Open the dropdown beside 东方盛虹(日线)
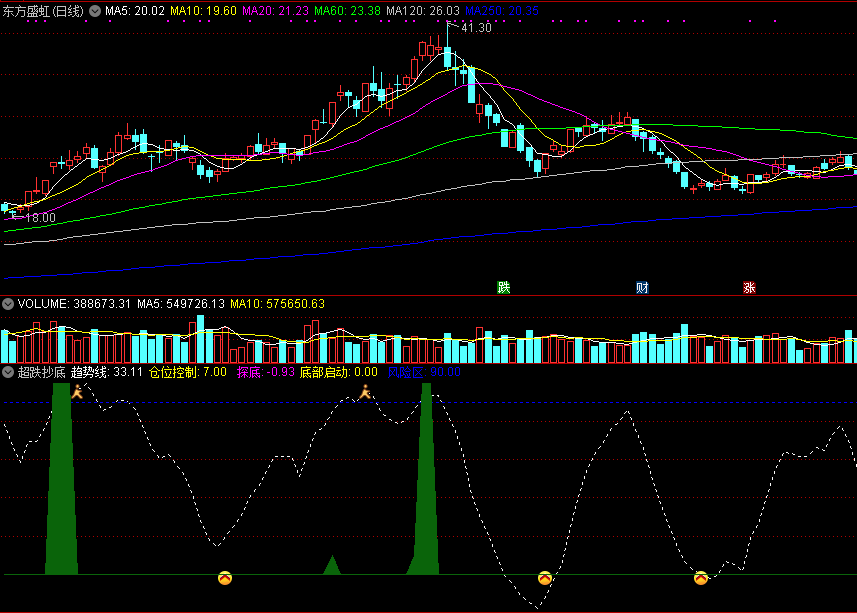857x613 pixels. (95, 11)
